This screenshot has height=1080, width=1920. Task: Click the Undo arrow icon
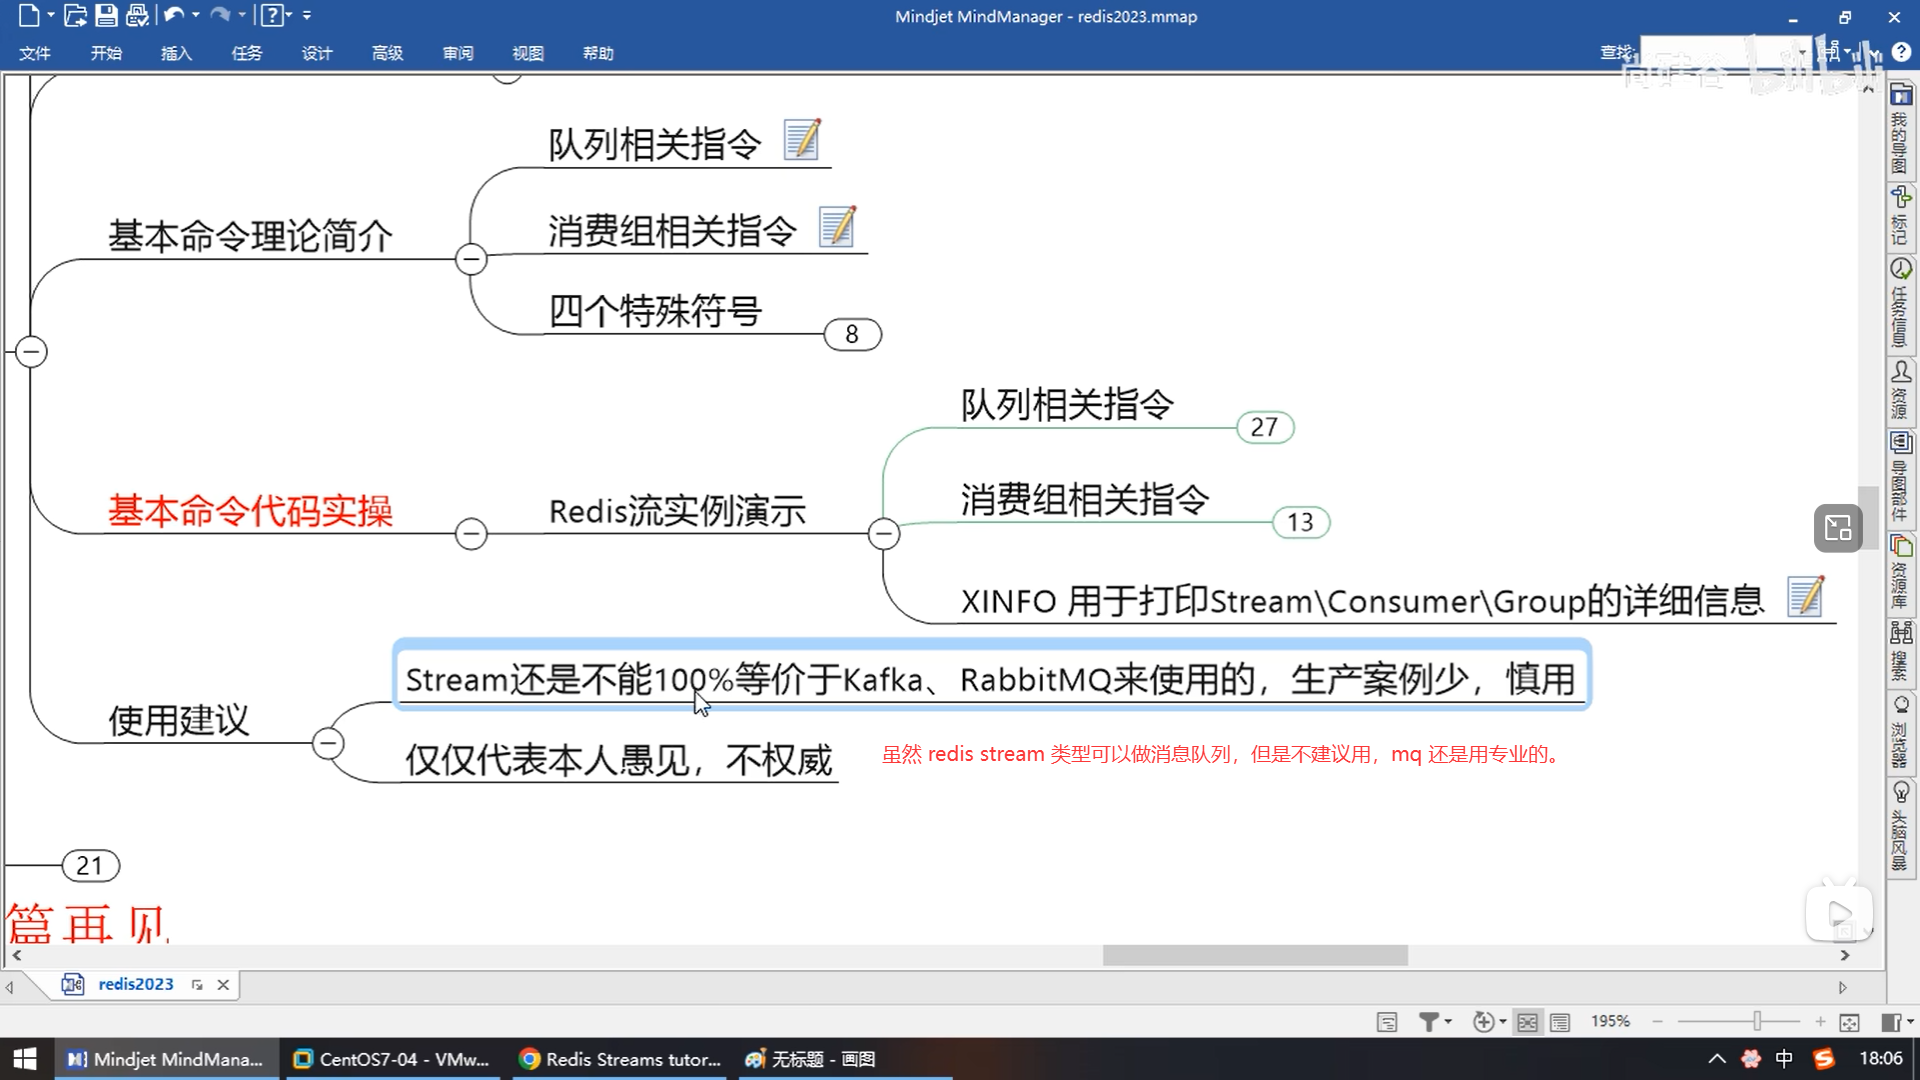pyautogui.click(x=173, y=15)
